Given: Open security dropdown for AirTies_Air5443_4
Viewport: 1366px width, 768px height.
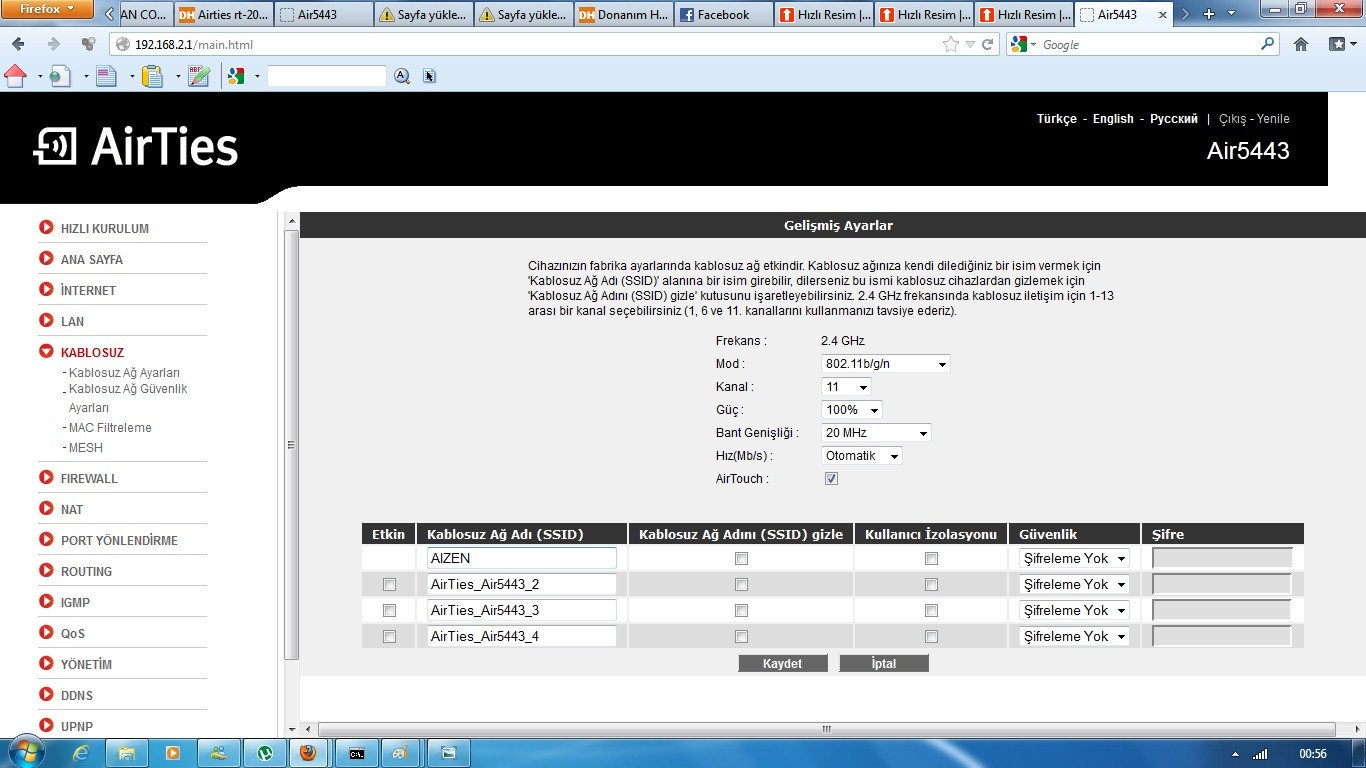Looking at the screenshot, I should (1074, 636).
